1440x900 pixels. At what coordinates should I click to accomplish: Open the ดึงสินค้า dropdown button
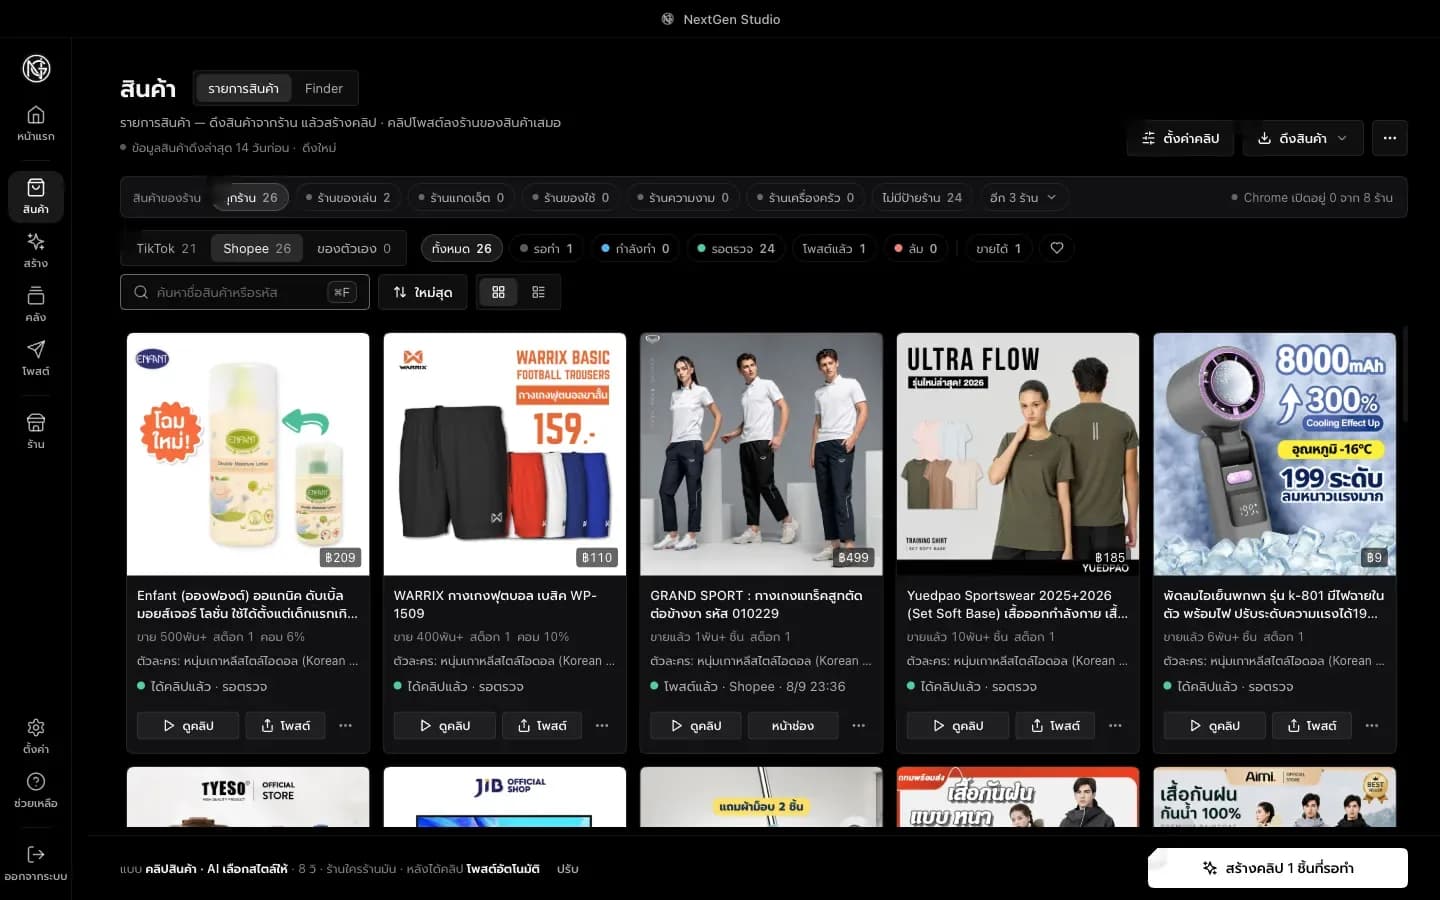pos(1303,138)
